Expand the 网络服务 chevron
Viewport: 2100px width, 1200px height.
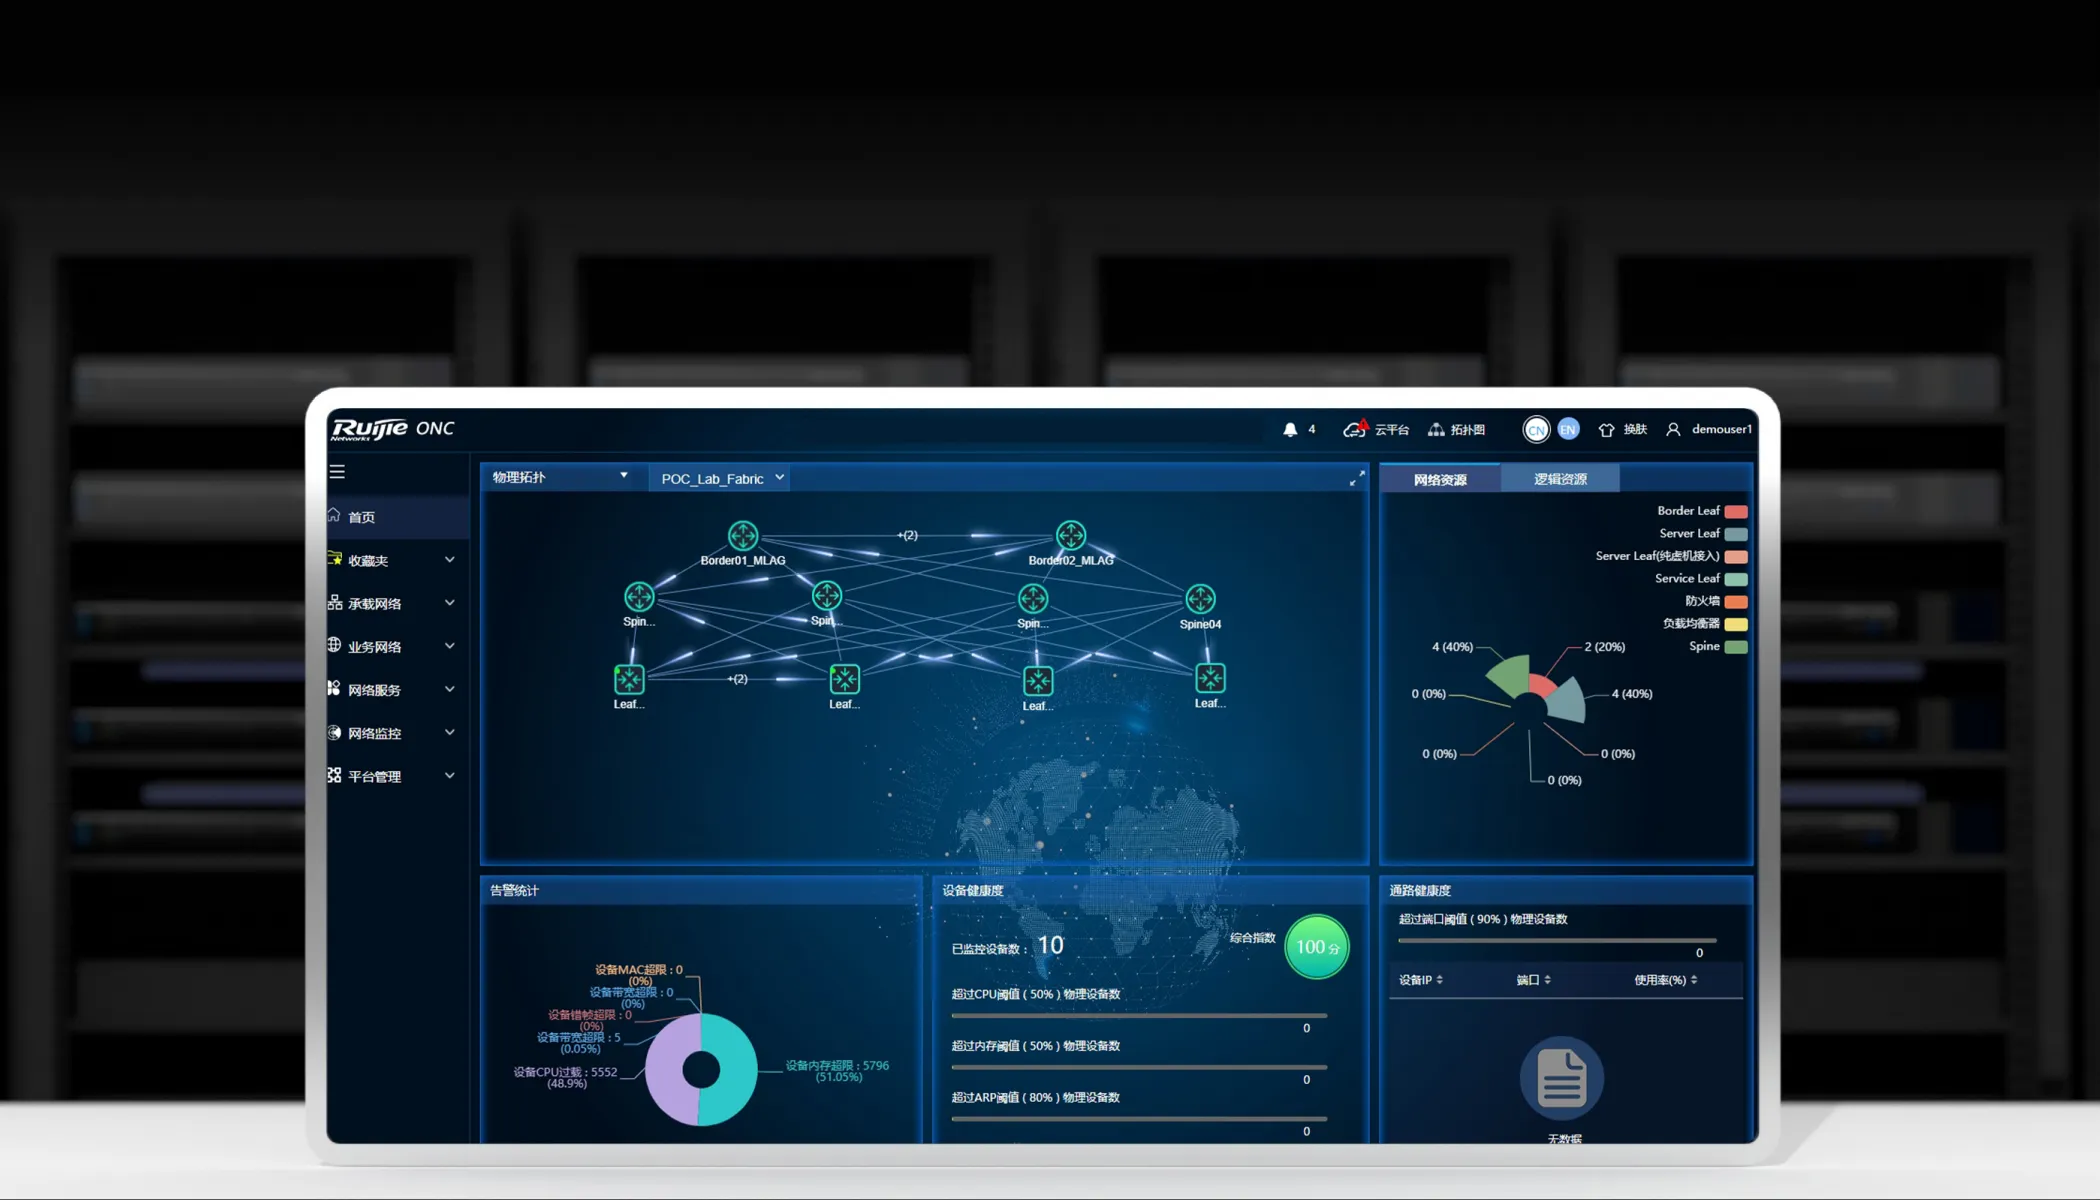450,689
